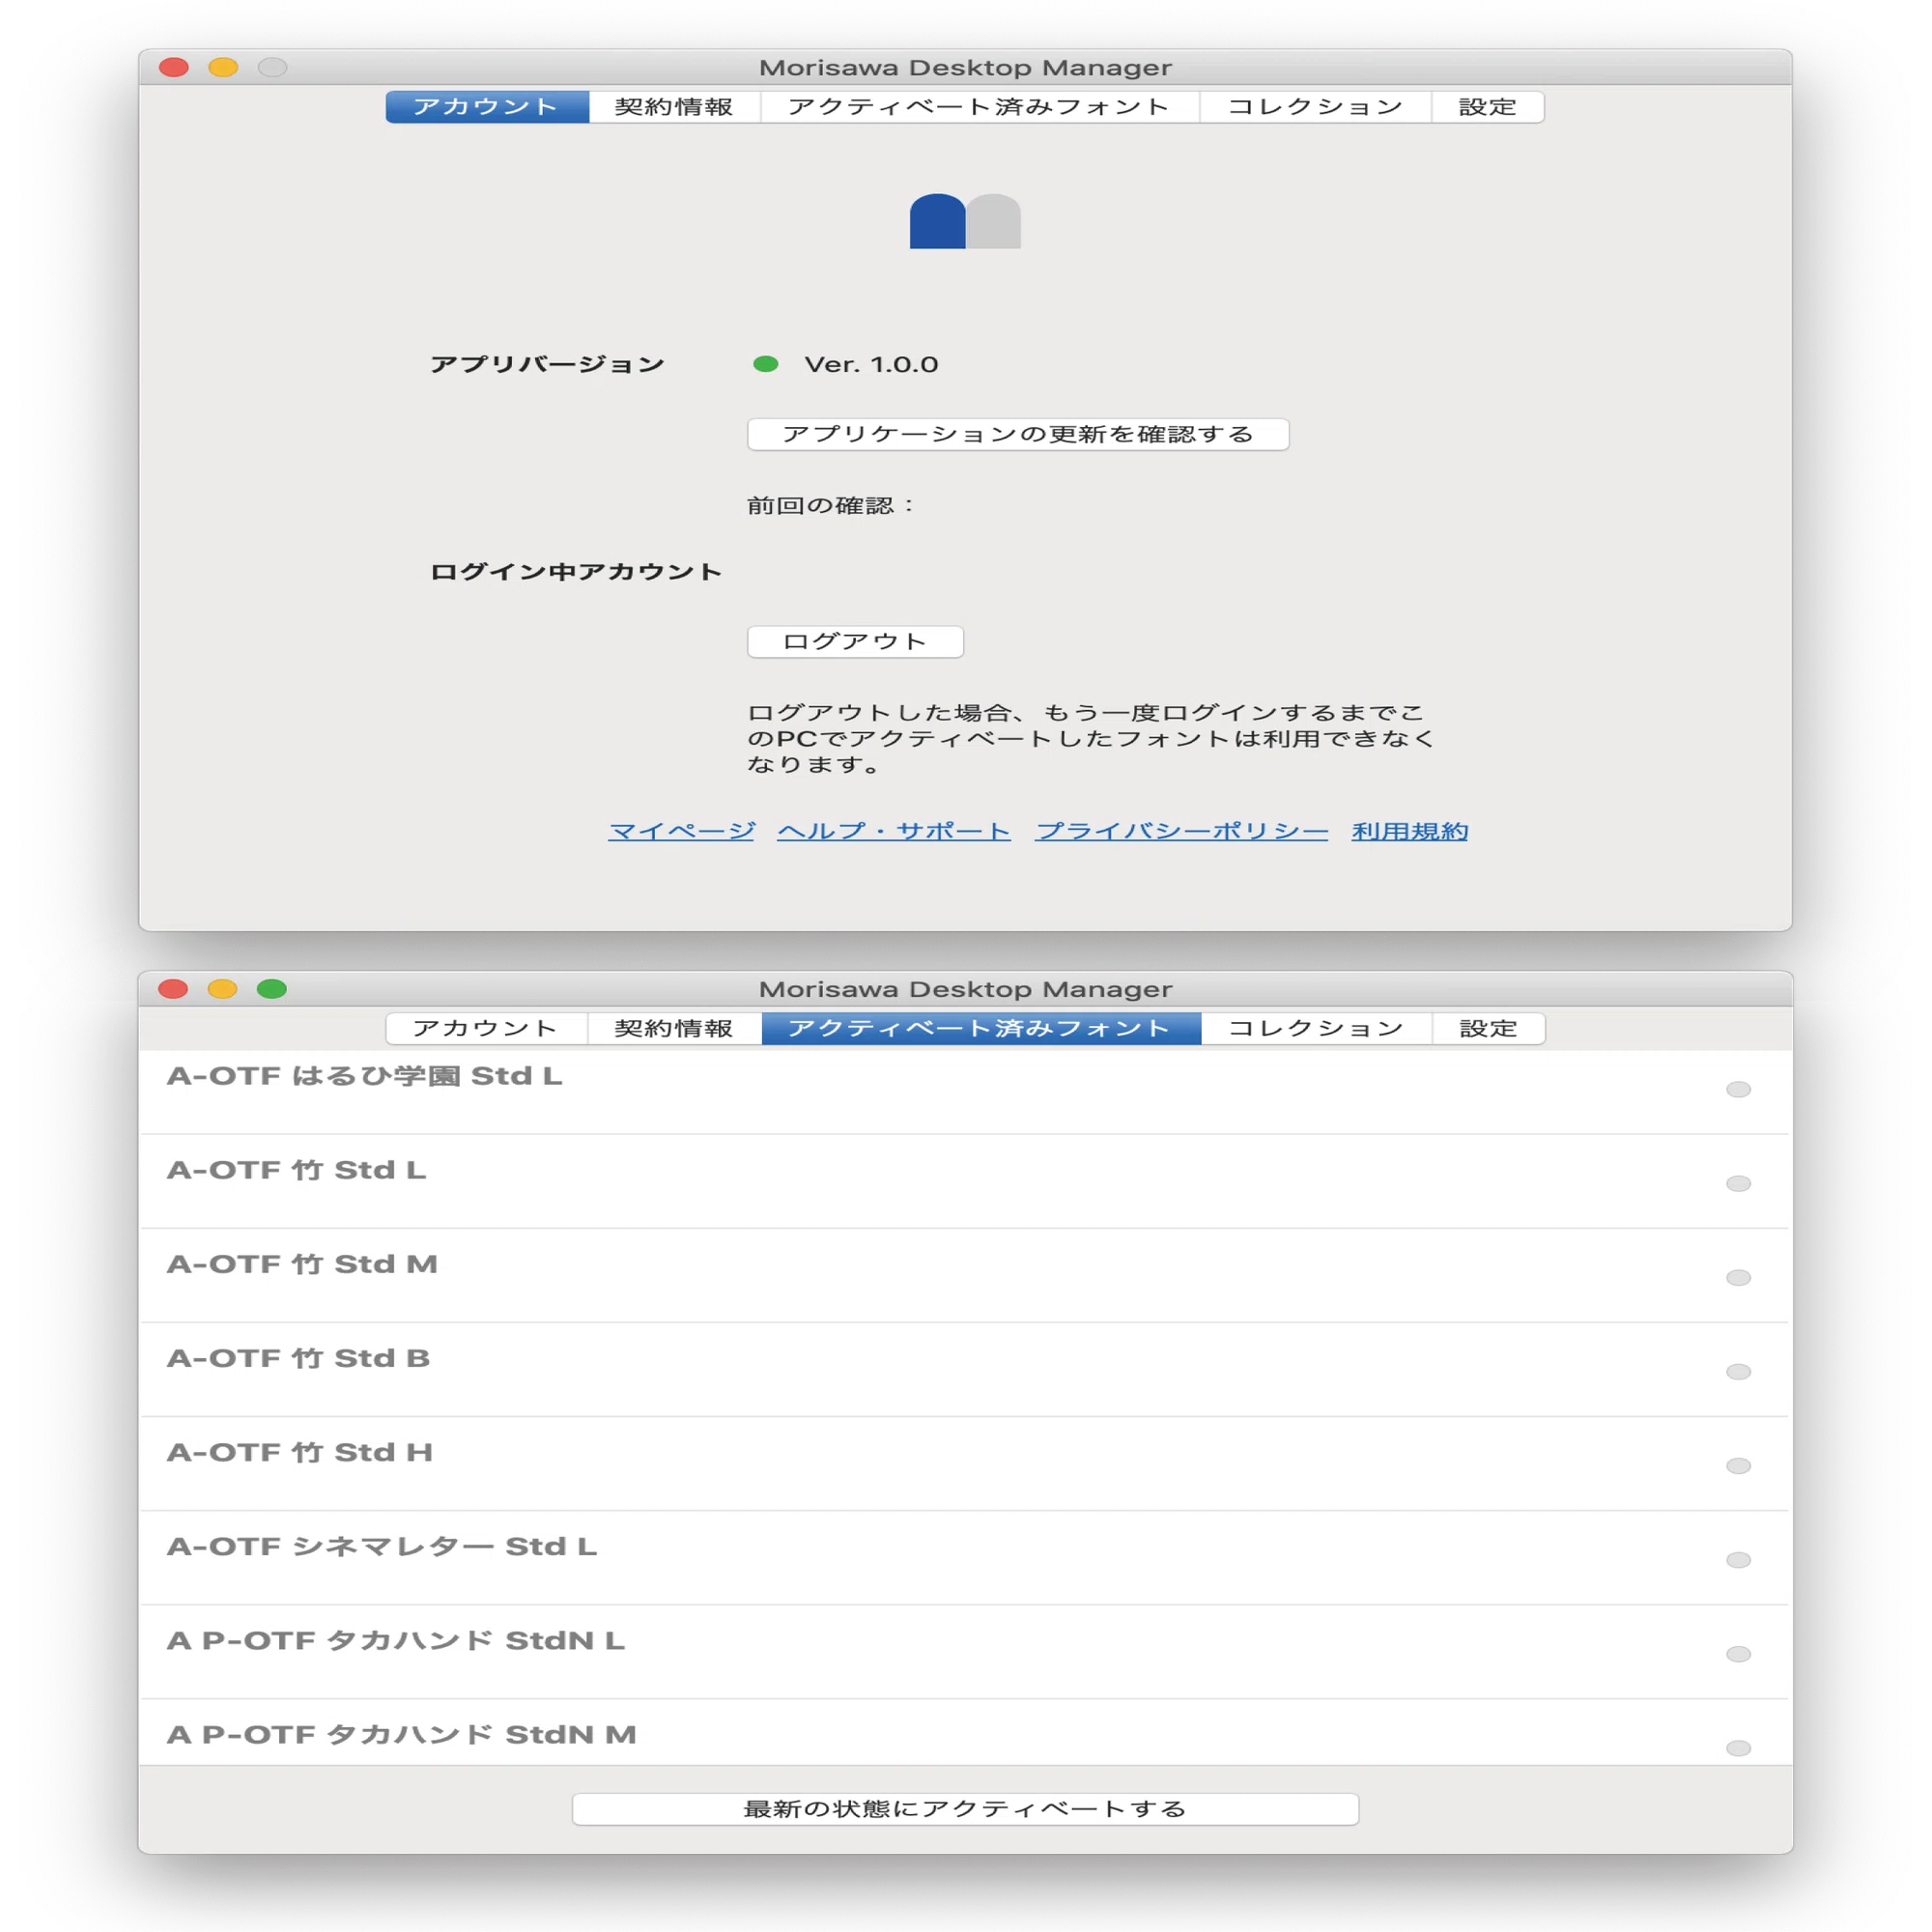Minimize the top Morisawa Desktop Manager window

(x=223, y=67)
